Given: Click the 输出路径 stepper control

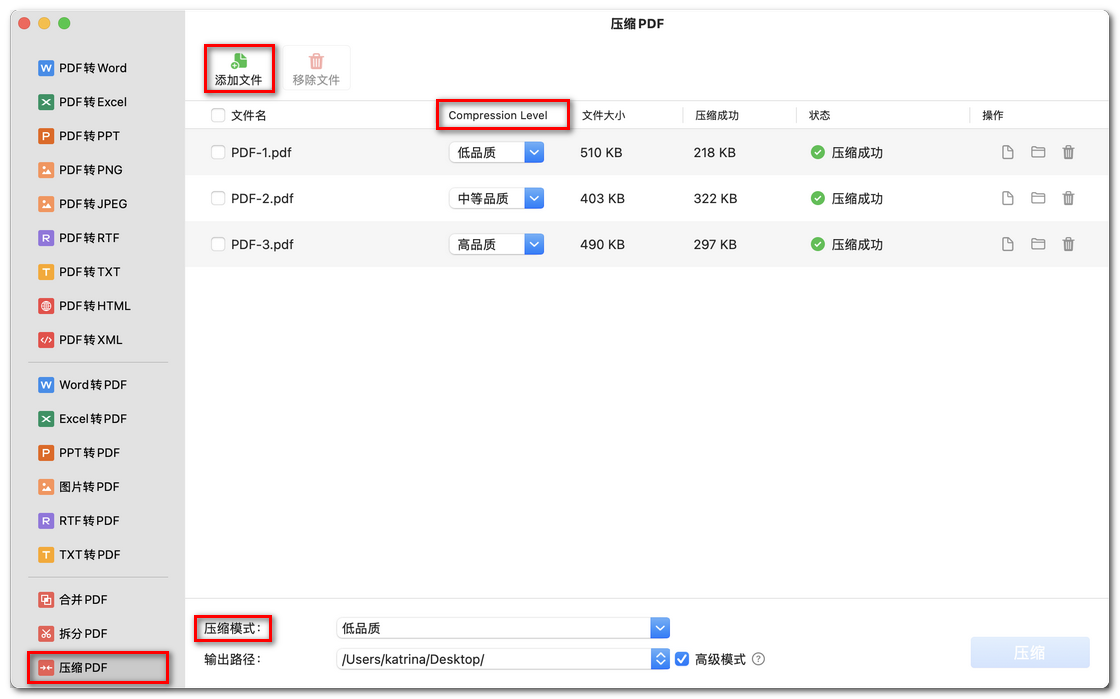Looking at the screenshot, I should [659, 659].
